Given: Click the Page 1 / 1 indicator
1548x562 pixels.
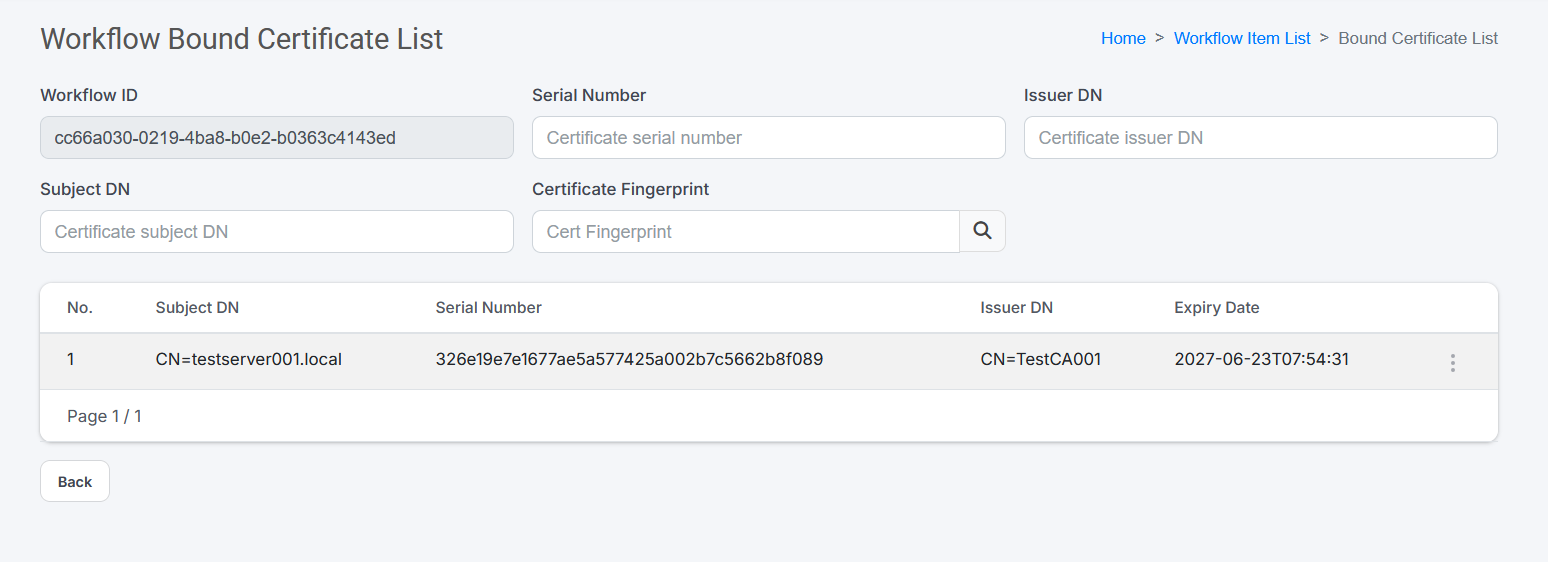Looking at the screenshot, I should click(x=104, y=416).
